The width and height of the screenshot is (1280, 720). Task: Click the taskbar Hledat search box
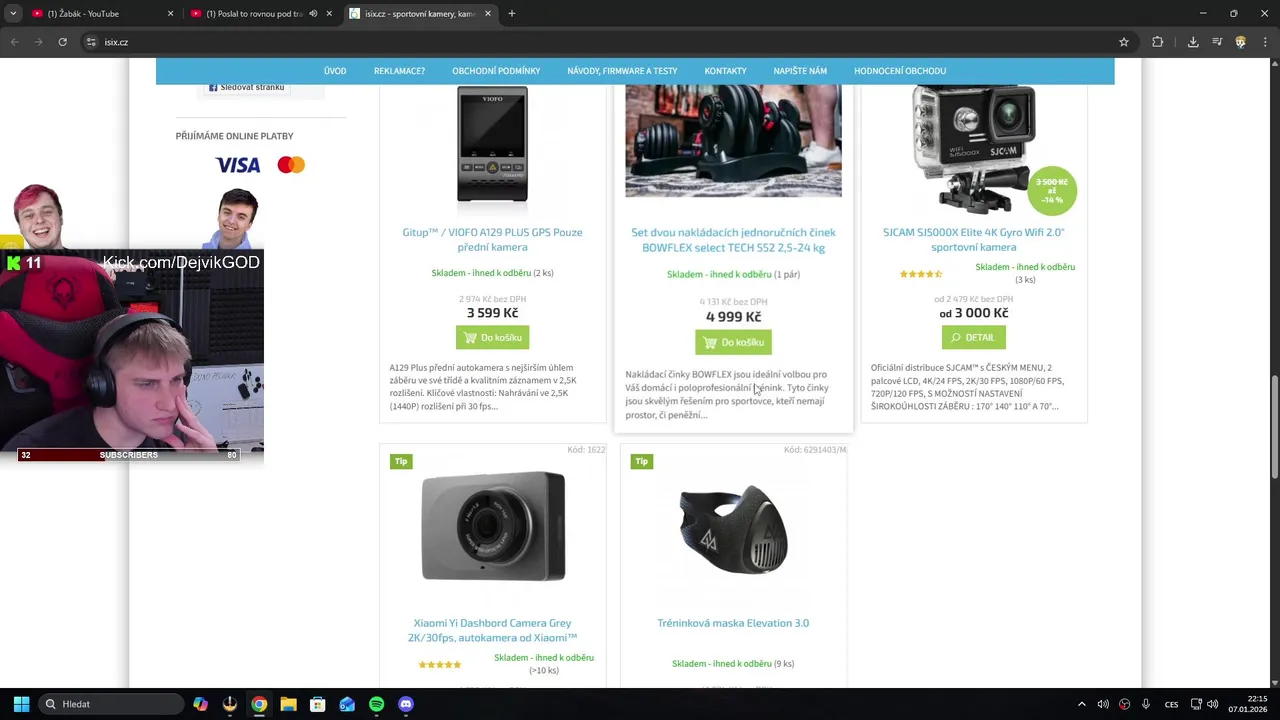pos(112,704)
